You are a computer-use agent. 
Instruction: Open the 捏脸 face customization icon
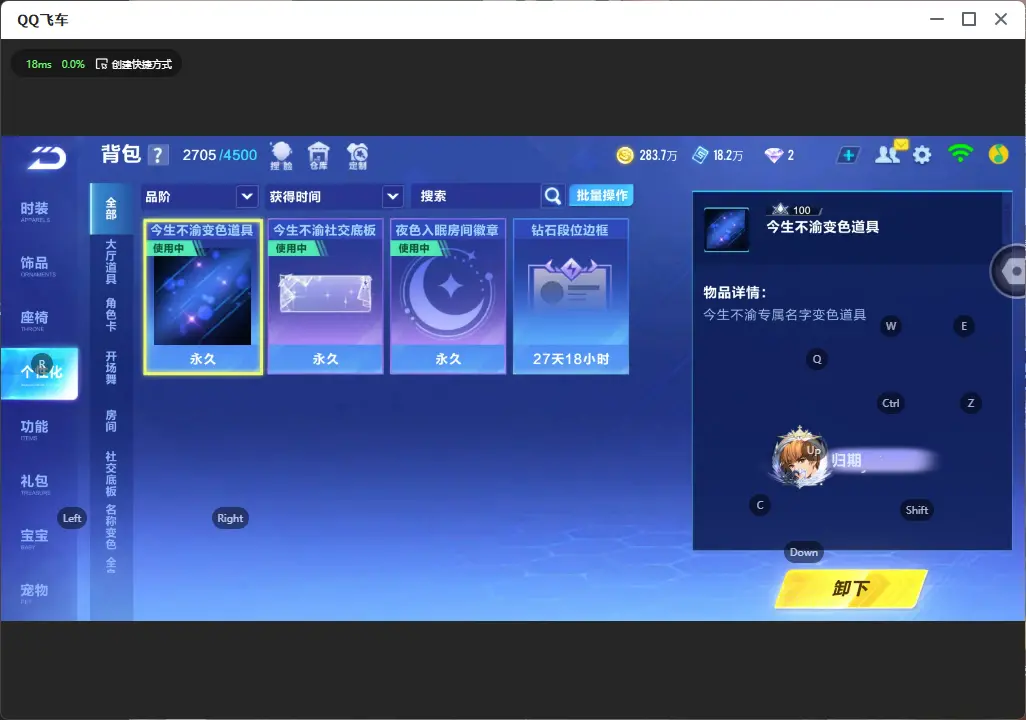[x=281, y=156]
